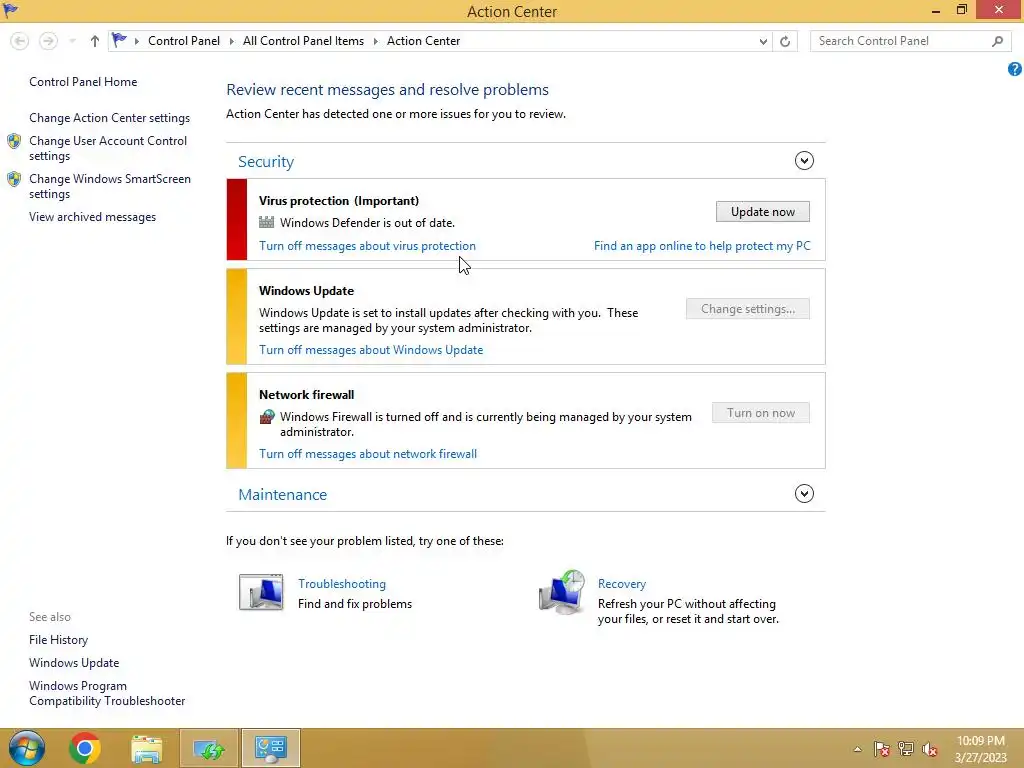Click the Windows Firewall brick wall icon

pyautogui.click(x=266, y=417)
